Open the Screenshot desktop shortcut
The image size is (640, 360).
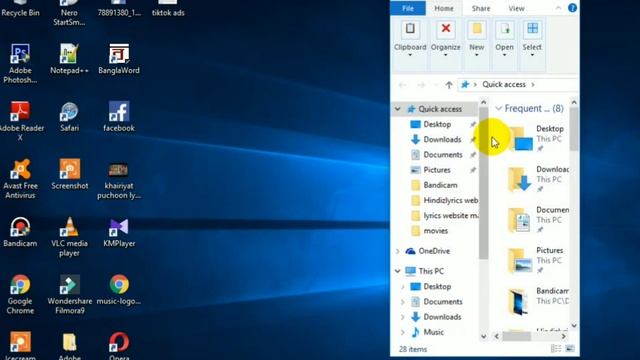69,175
